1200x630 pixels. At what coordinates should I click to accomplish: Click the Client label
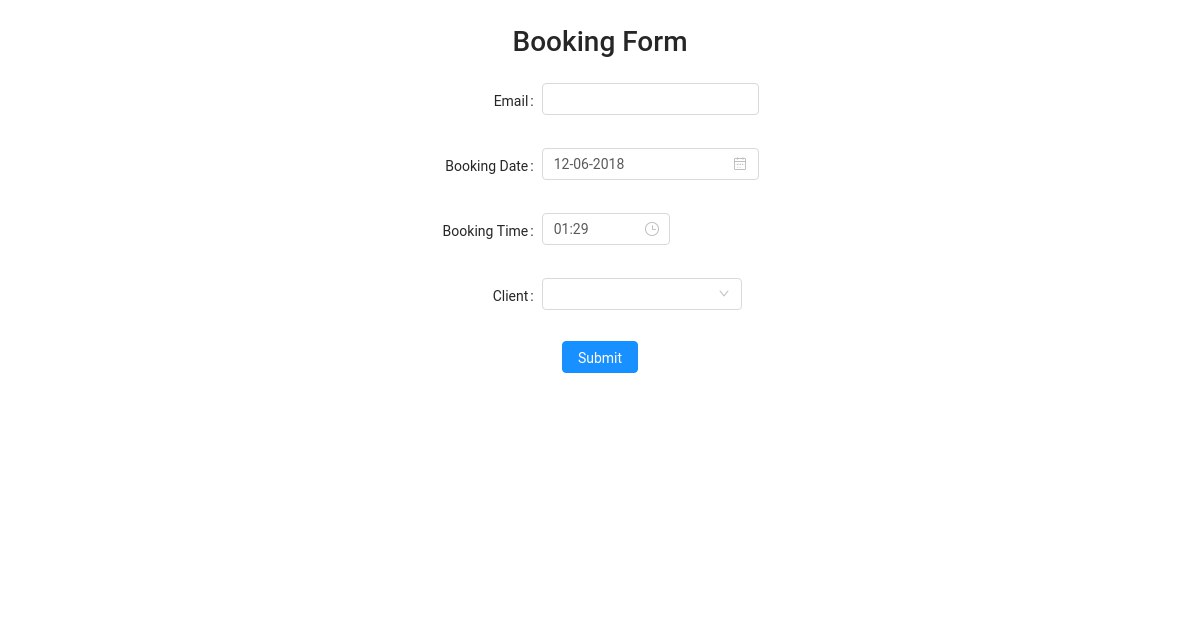pos(510,296)
